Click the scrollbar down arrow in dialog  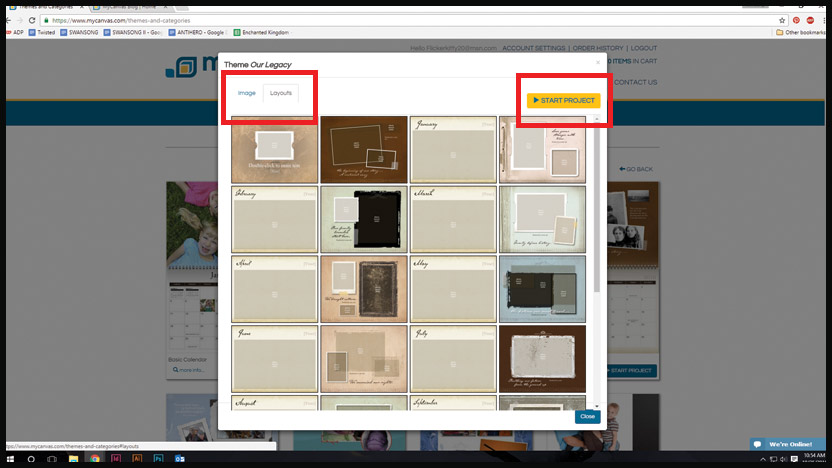click(x=596, y=406)
